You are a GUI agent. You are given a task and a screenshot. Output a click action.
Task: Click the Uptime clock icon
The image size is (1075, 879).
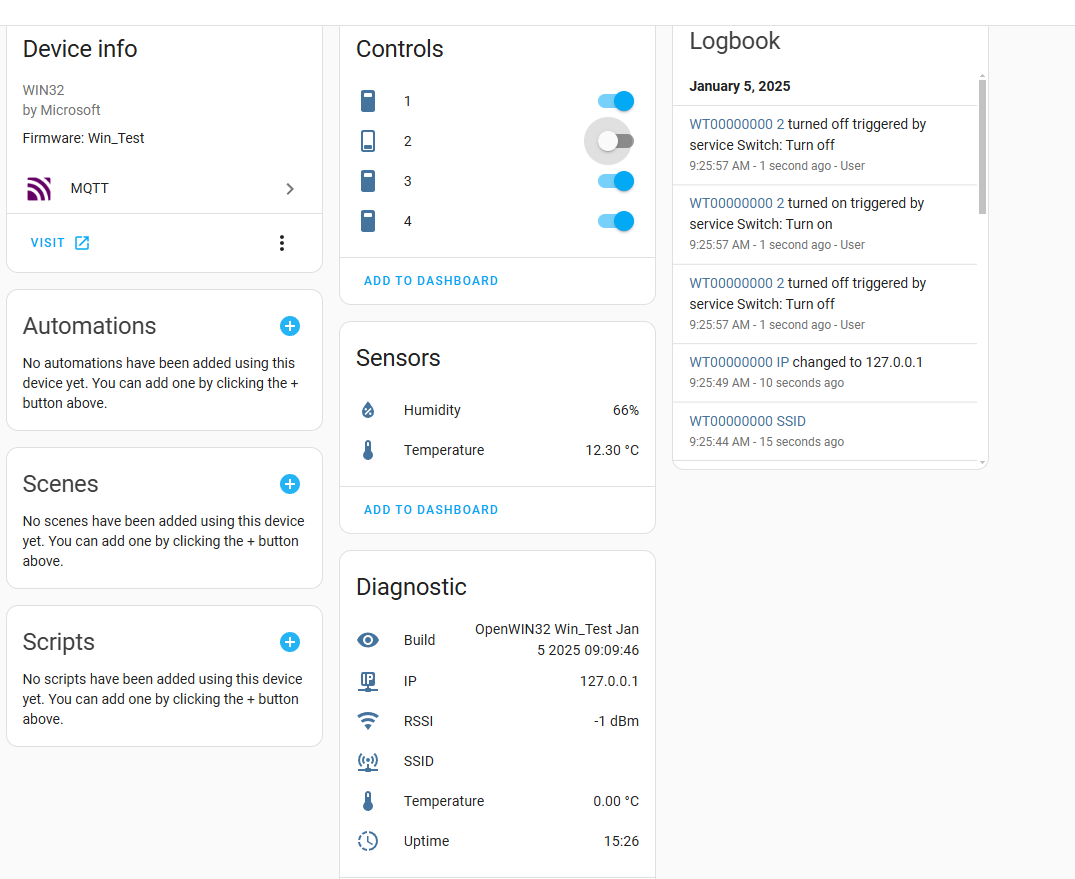coord(368,841)
